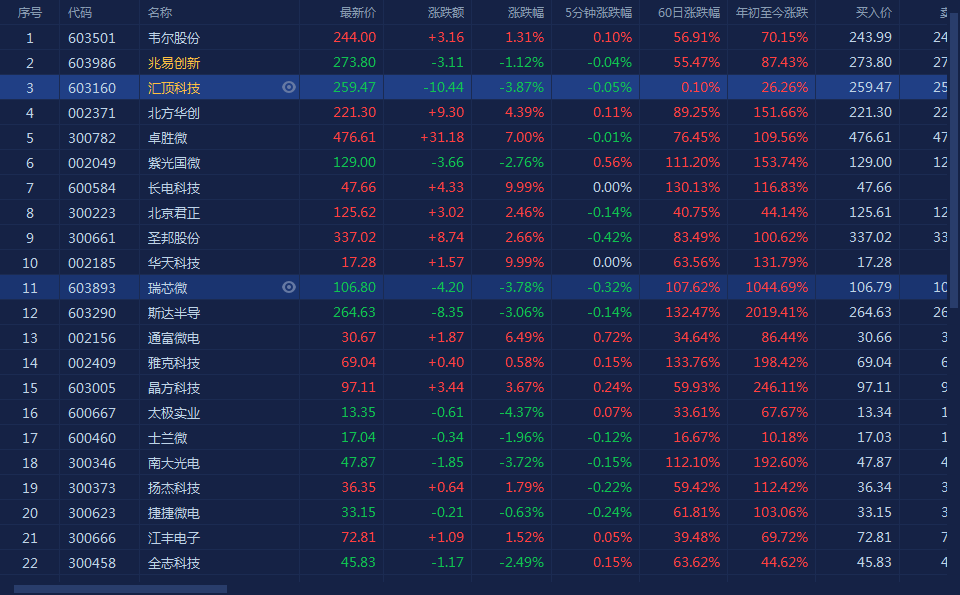Select stock name 紫光国微
Viewport: 960px width, 595px height.
tap(174, 163)
